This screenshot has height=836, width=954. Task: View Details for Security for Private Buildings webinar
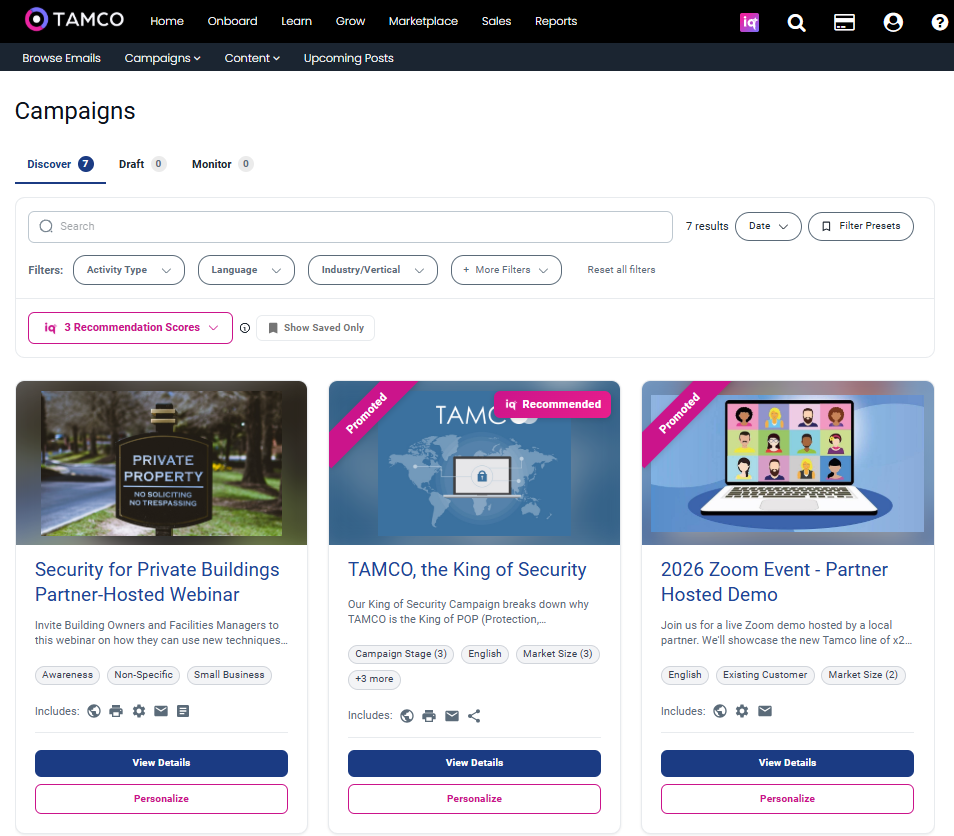pos(161,763)
